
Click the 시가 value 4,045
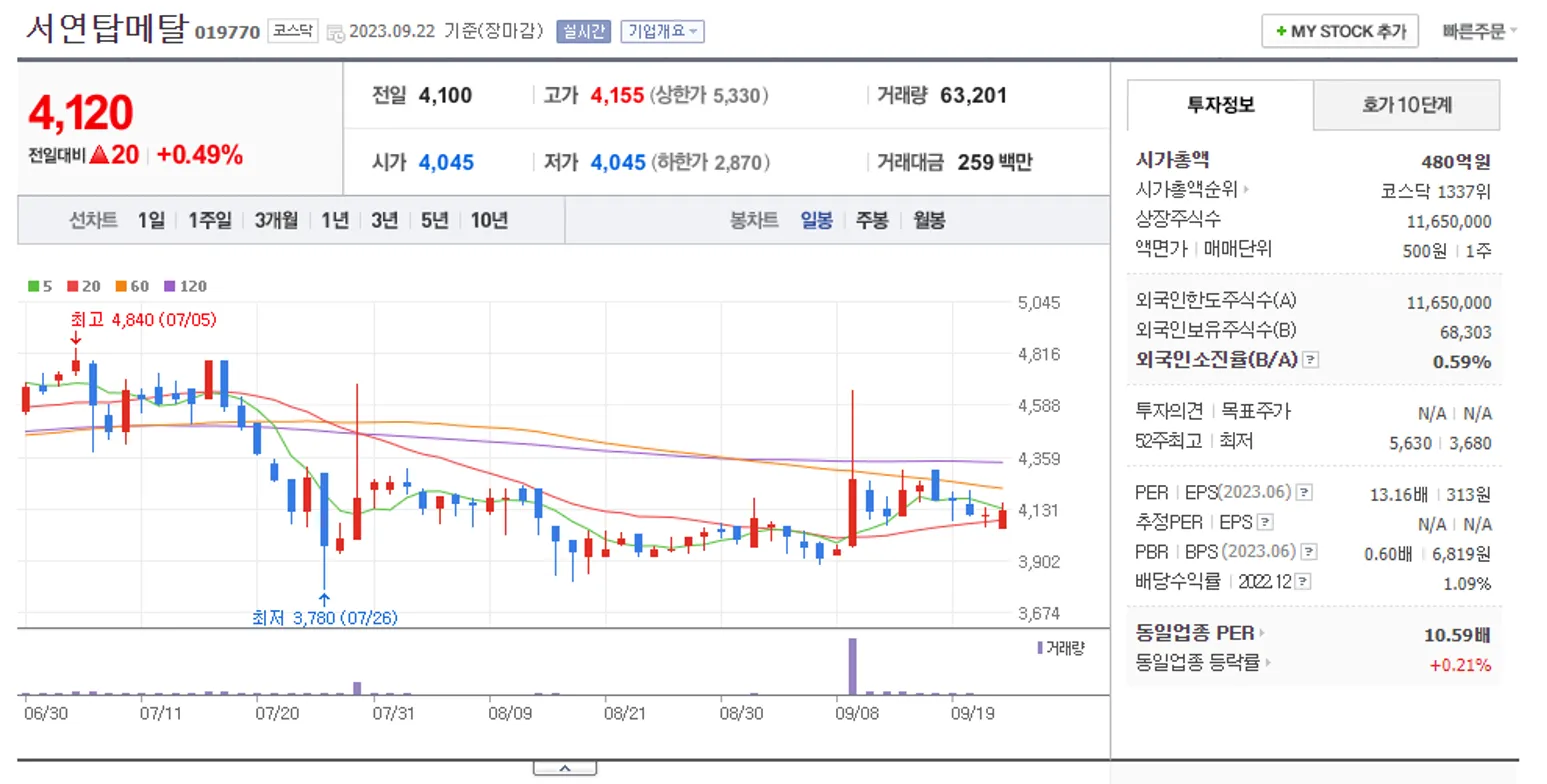tap(446, 162)
